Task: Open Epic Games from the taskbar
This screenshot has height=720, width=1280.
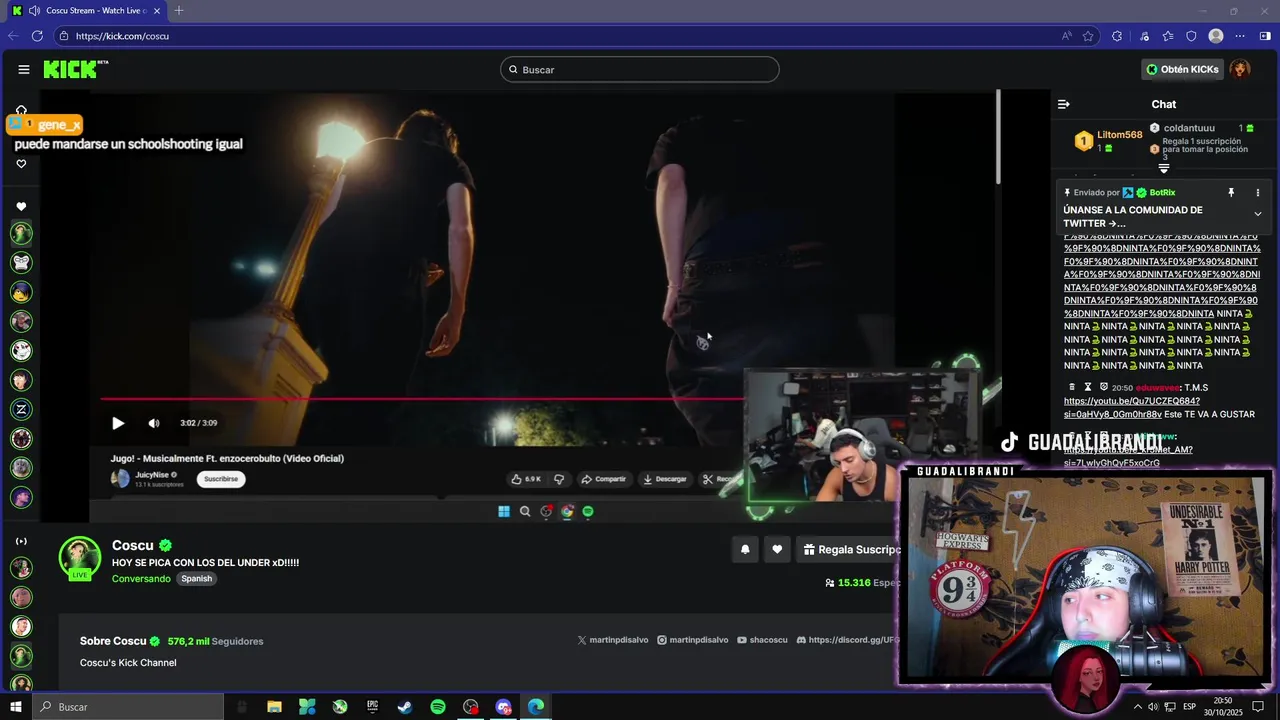Action: (373, 707)
